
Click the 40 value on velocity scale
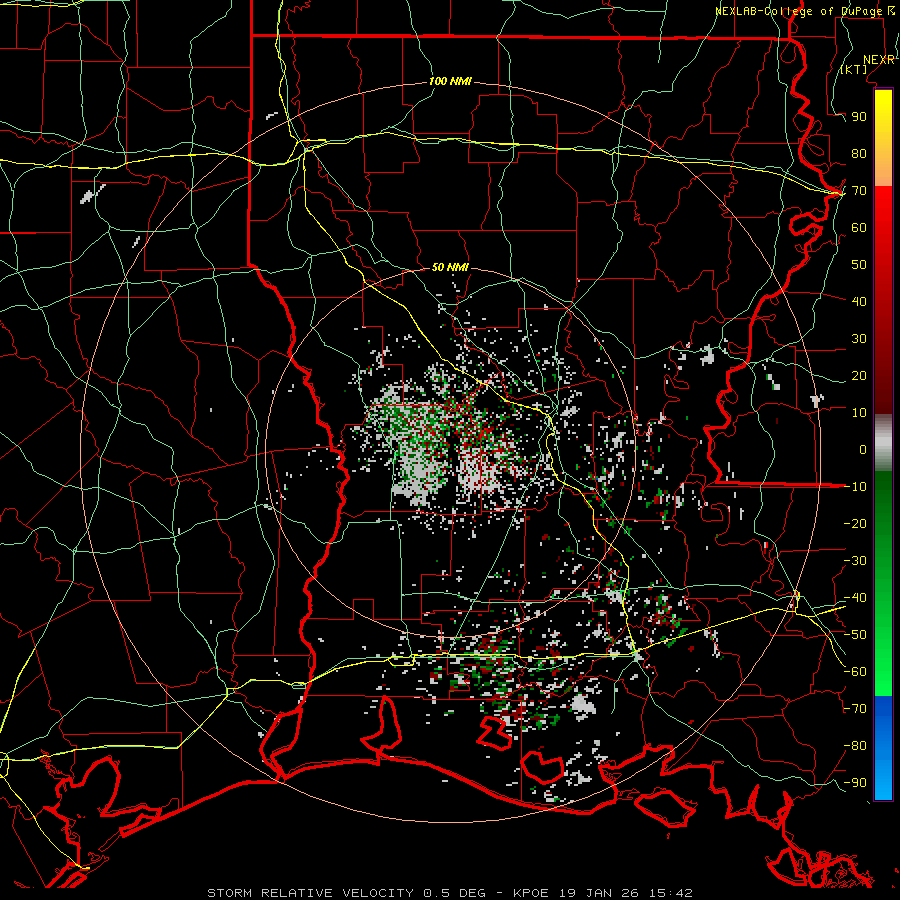click(x=859, y=302)
